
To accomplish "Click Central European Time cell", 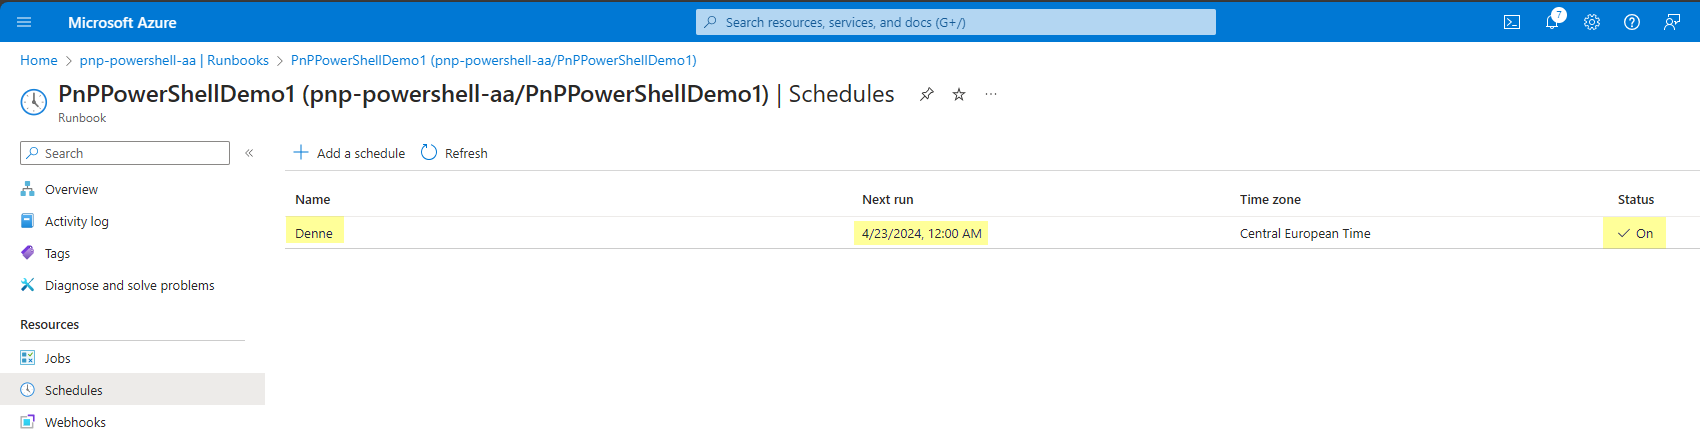I will tap(1305, 233).
